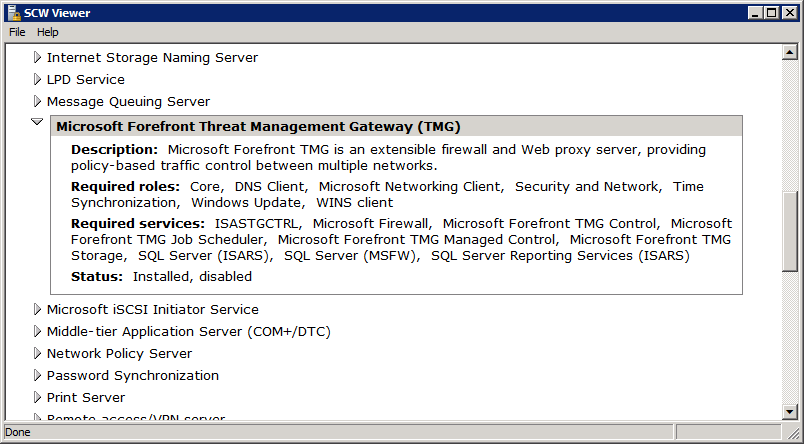Expand the Password Synchronization entry
The width and height of the screenshot is (804, 444).
tap(37, 376)
